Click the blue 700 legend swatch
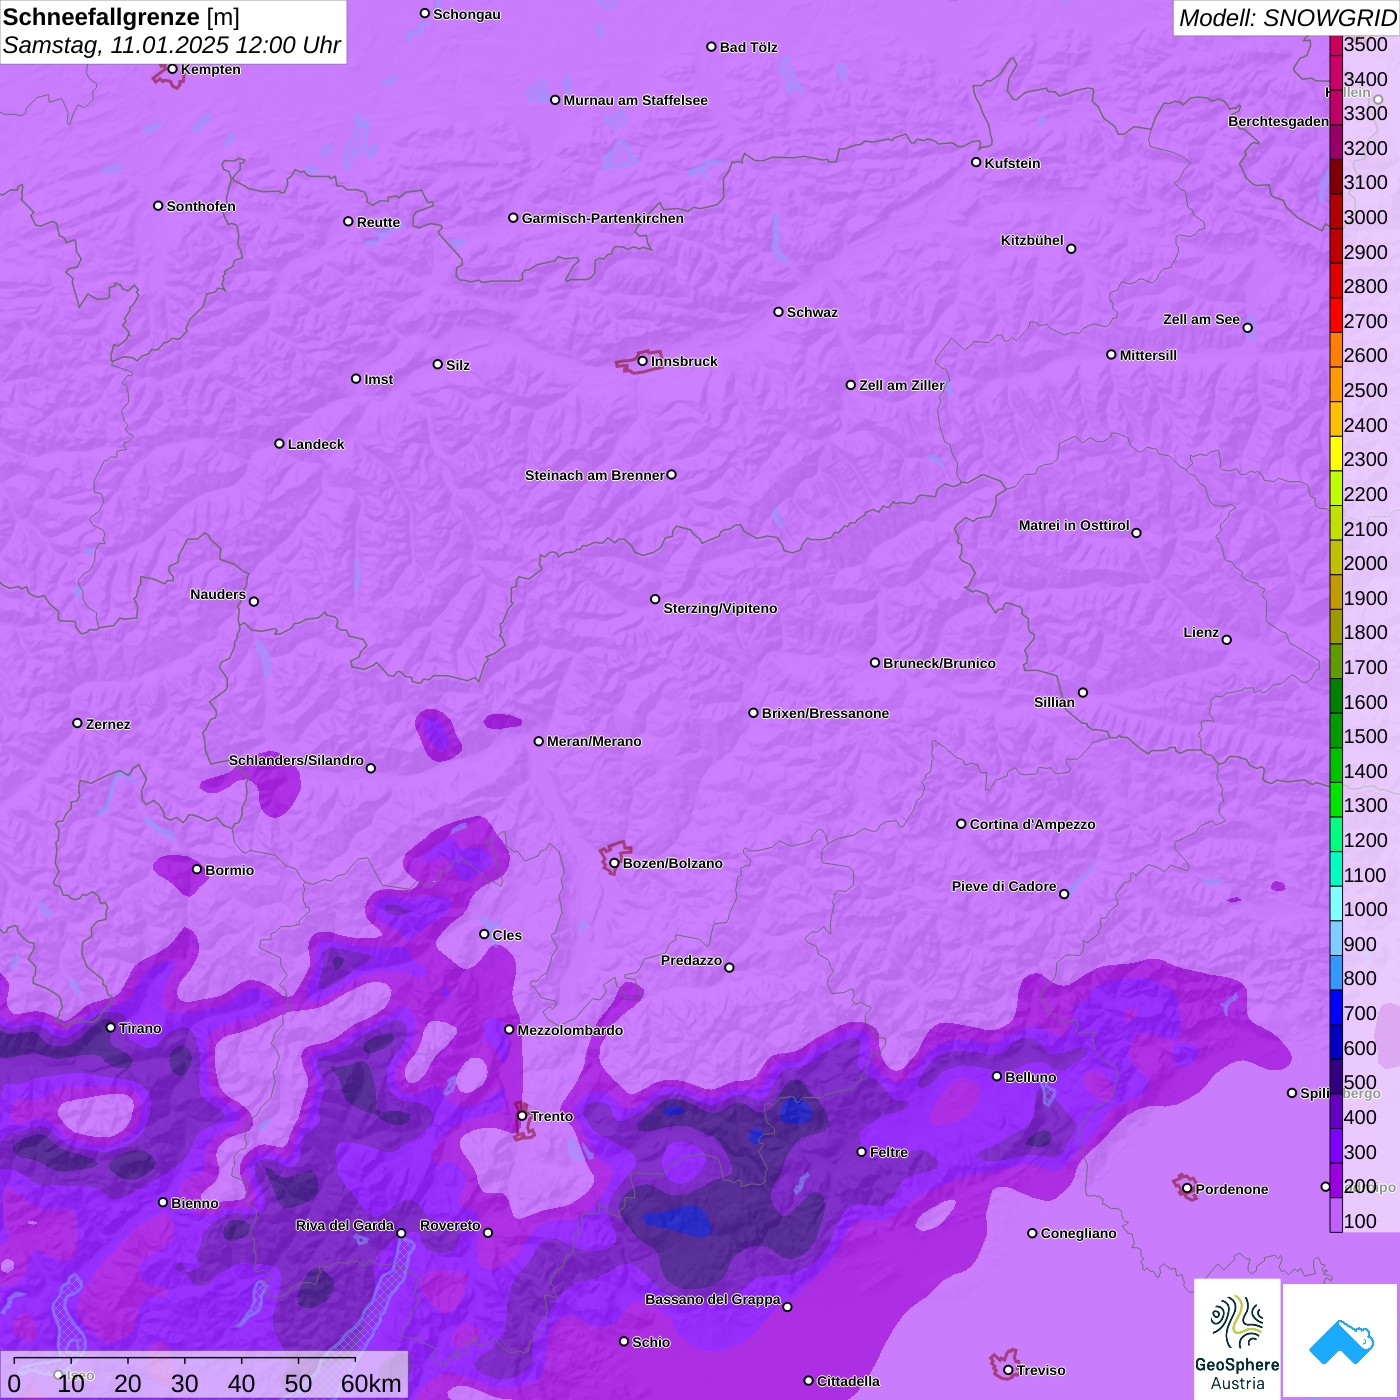1400x1400 pixels. pyautogui.click(x=1336, y=1007)
